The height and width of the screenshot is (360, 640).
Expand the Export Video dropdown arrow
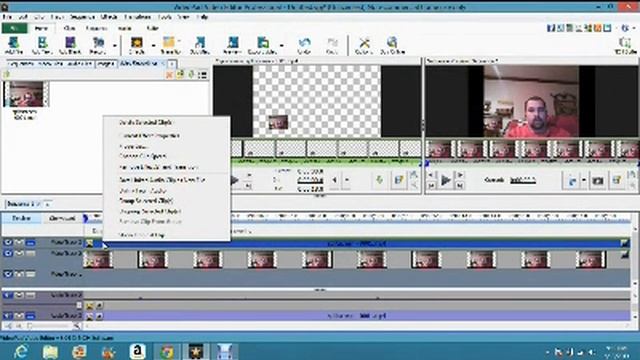282,45
